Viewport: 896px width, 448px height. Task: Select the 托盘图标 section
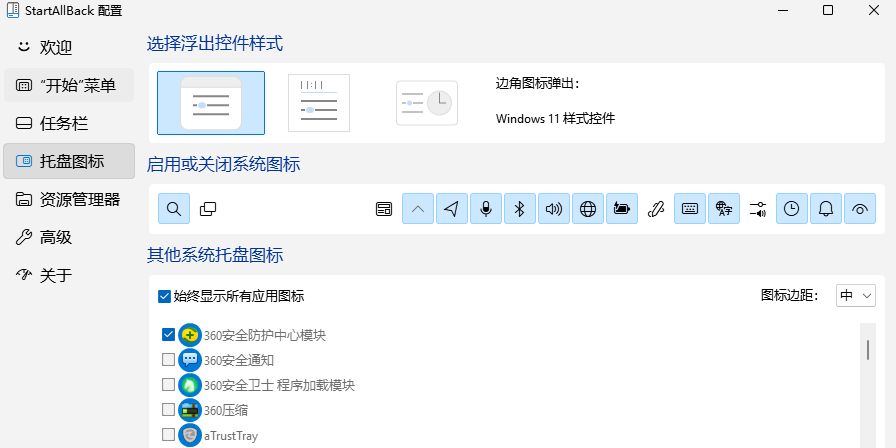69,161
